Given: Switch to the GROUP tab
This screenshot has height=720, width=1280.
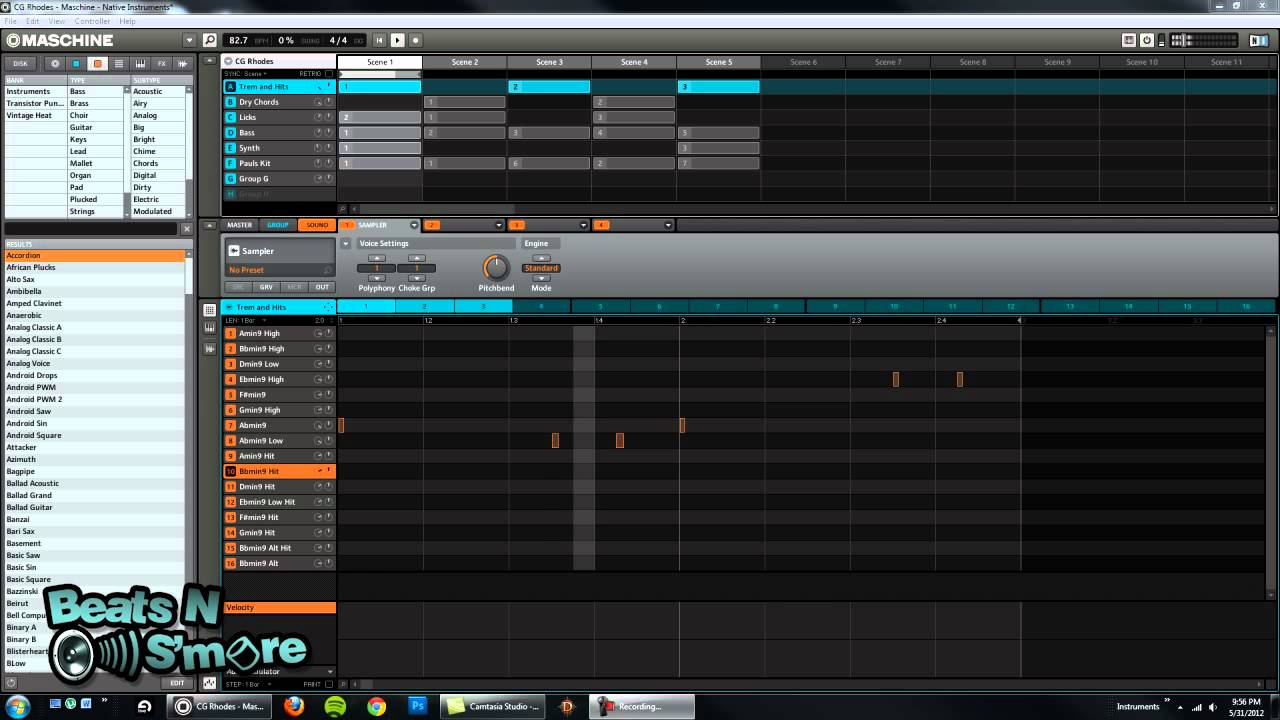Looking at the screenshot, I should pyautogui.click(x=278, y=225).
